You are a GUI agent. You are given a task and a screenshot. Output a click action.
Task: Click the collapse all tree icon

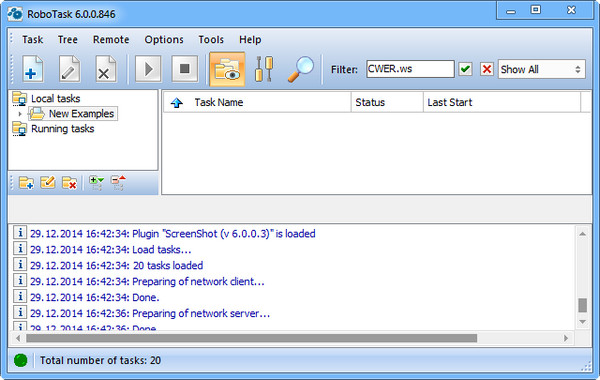(x=118, y=183)
